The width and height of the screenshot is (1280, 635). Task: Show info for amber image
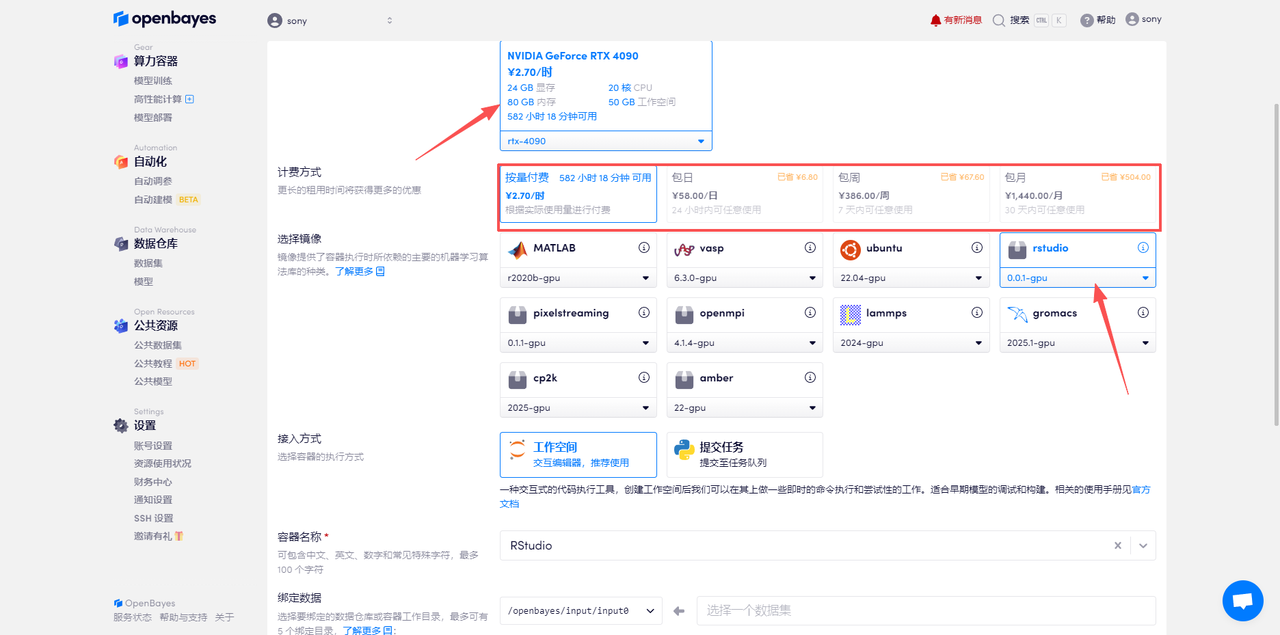[x=810, y=377]
